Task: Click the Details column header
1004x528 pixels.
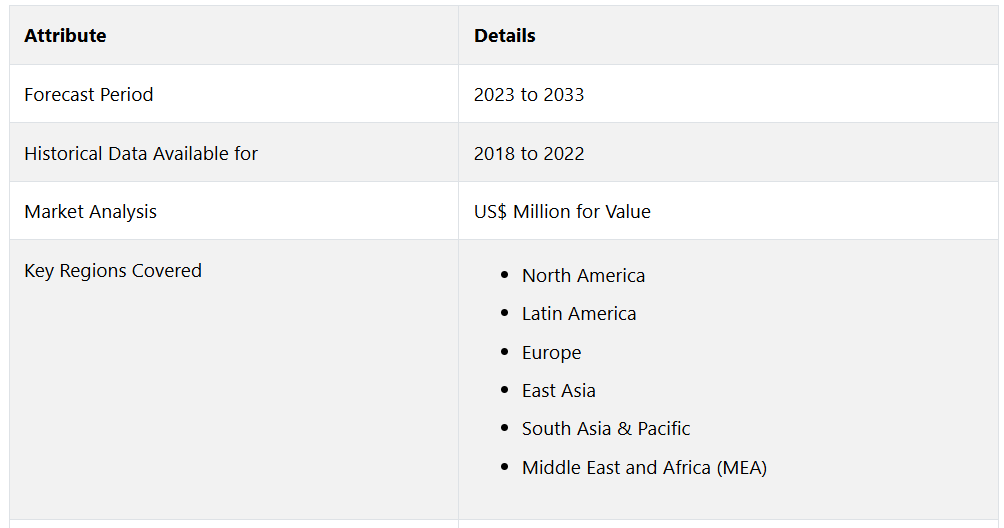Action: click(505, 36)
